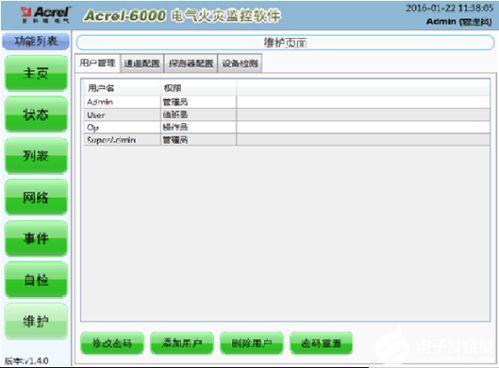
Task: Click the 删除用户 delete user button
Action: tap(252, 343)
